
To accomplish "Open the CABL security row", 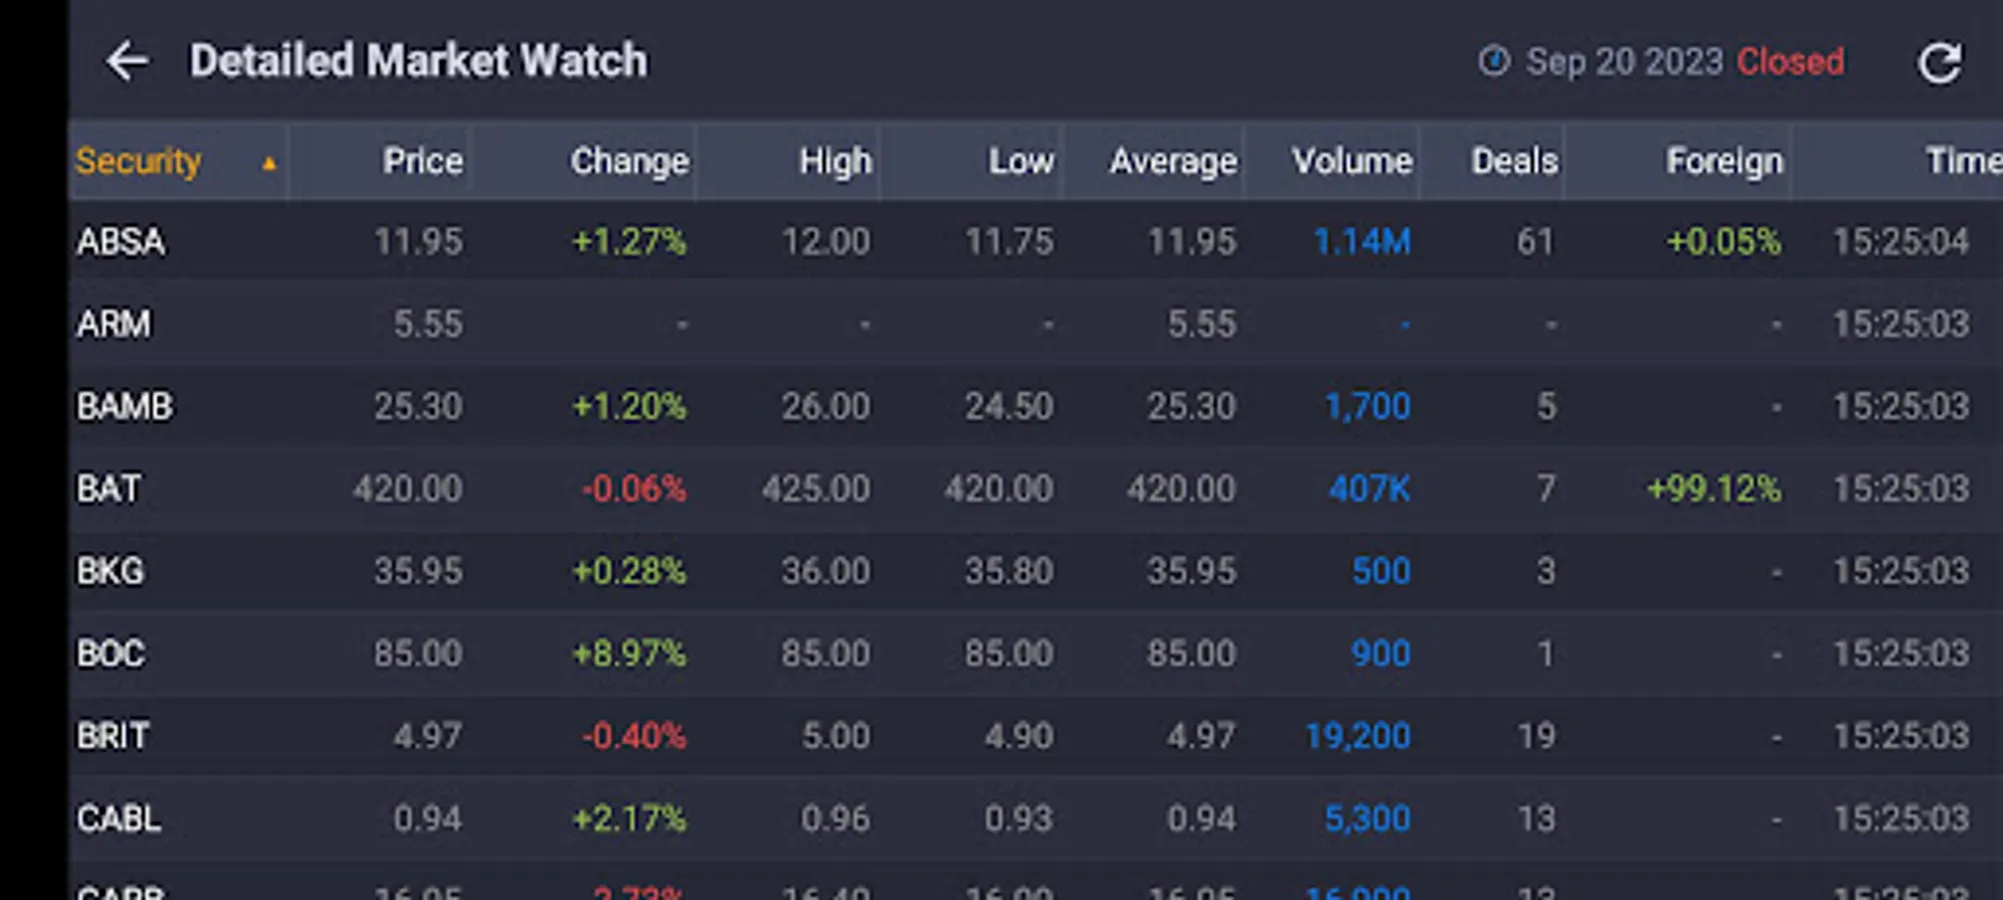I will (119, 819).
